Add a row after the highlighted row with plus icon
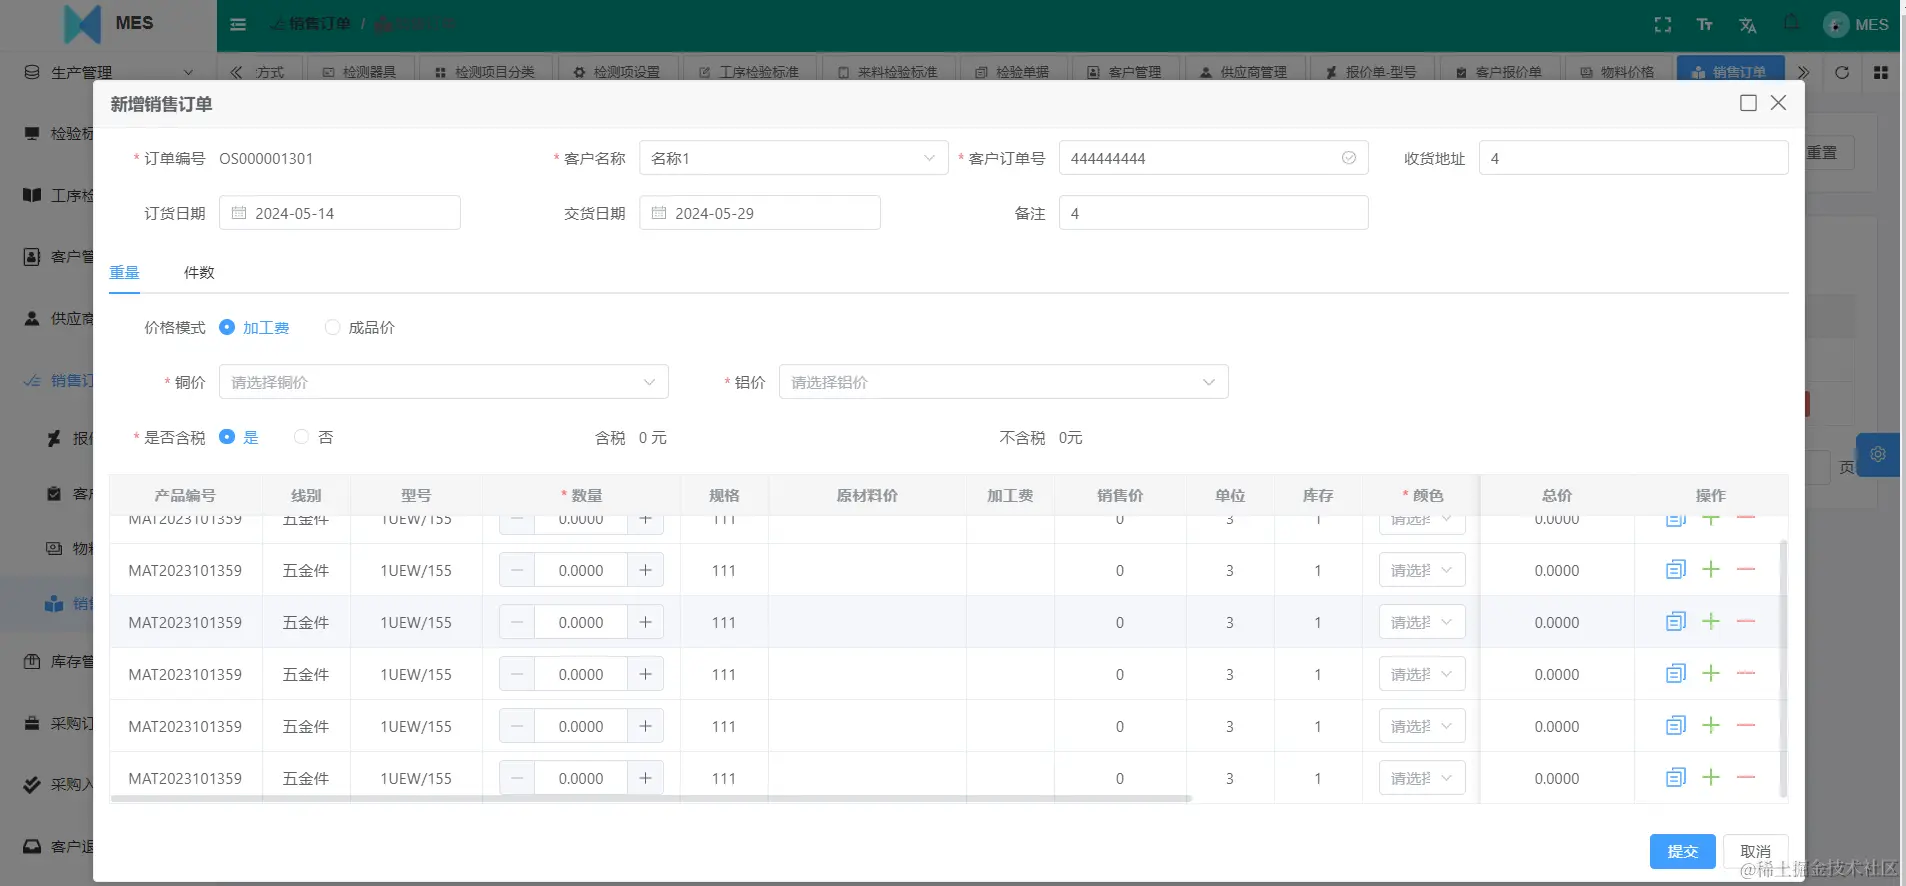The width and height of the screenshot is (1906, 886). [x=1711, y=621]
